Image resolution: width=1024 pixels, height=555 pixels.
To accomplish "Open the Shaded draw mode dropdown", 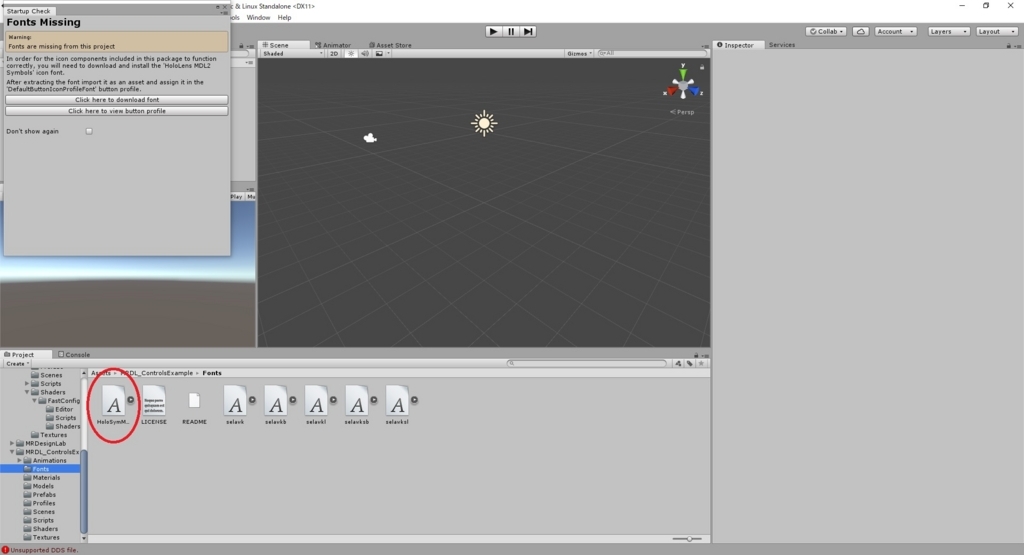I will click(x=293, y=54).
